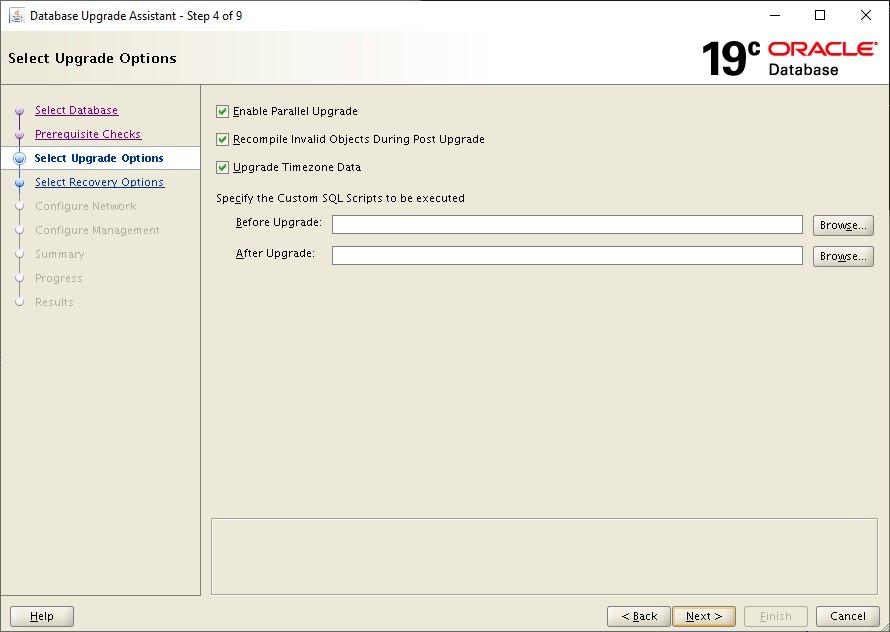Screen dimensions: 890x632
Task: Disable Enable Parallel Upgrade
Action: point(222,111)
